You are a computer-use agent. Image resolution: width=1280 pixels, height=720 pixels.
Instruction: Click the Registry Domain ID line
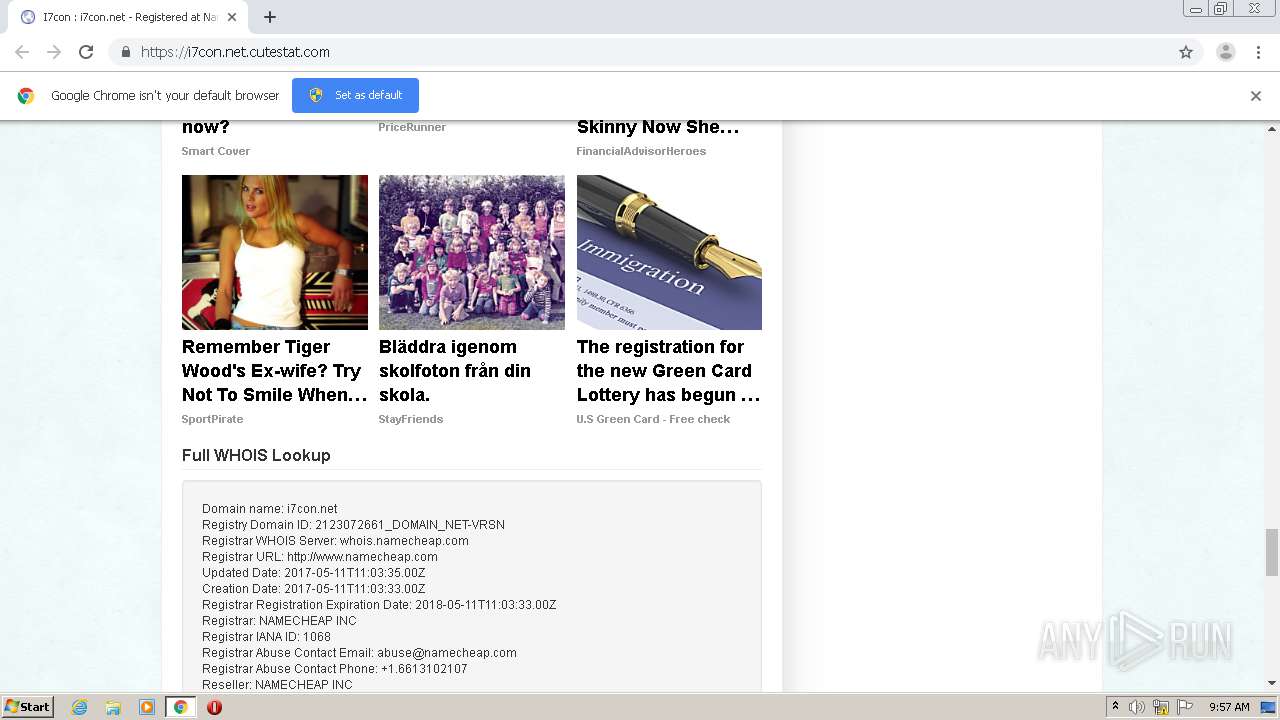click(x=353, y=525)
